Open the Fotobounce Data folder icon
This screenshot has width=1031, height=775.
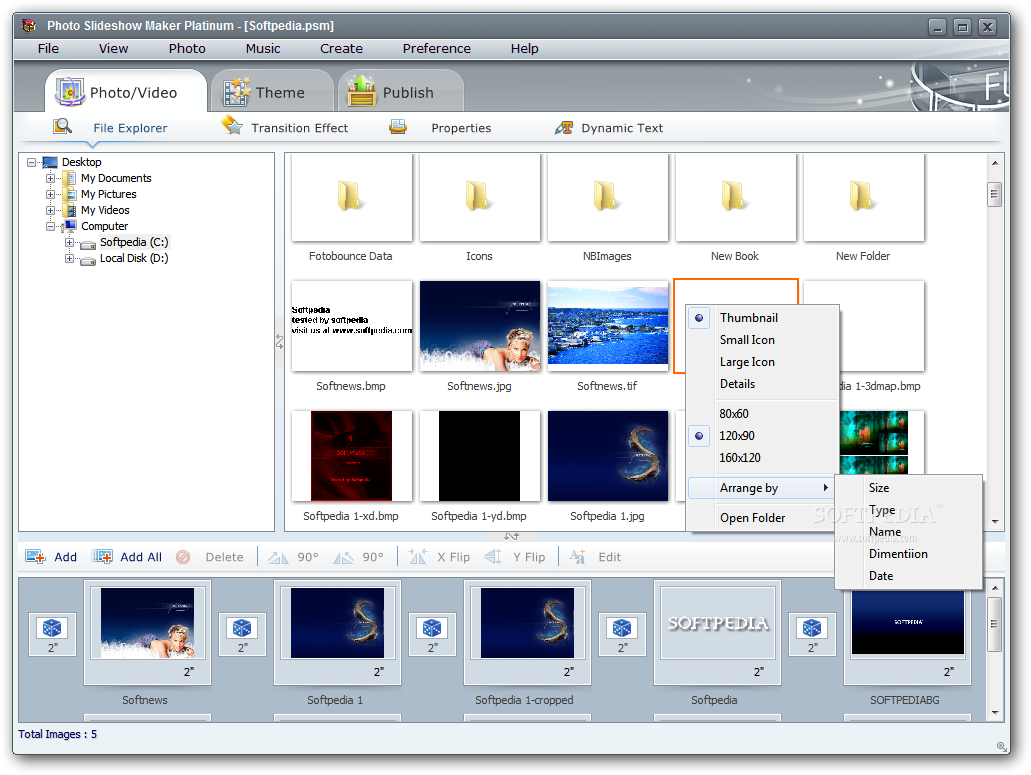351,197
